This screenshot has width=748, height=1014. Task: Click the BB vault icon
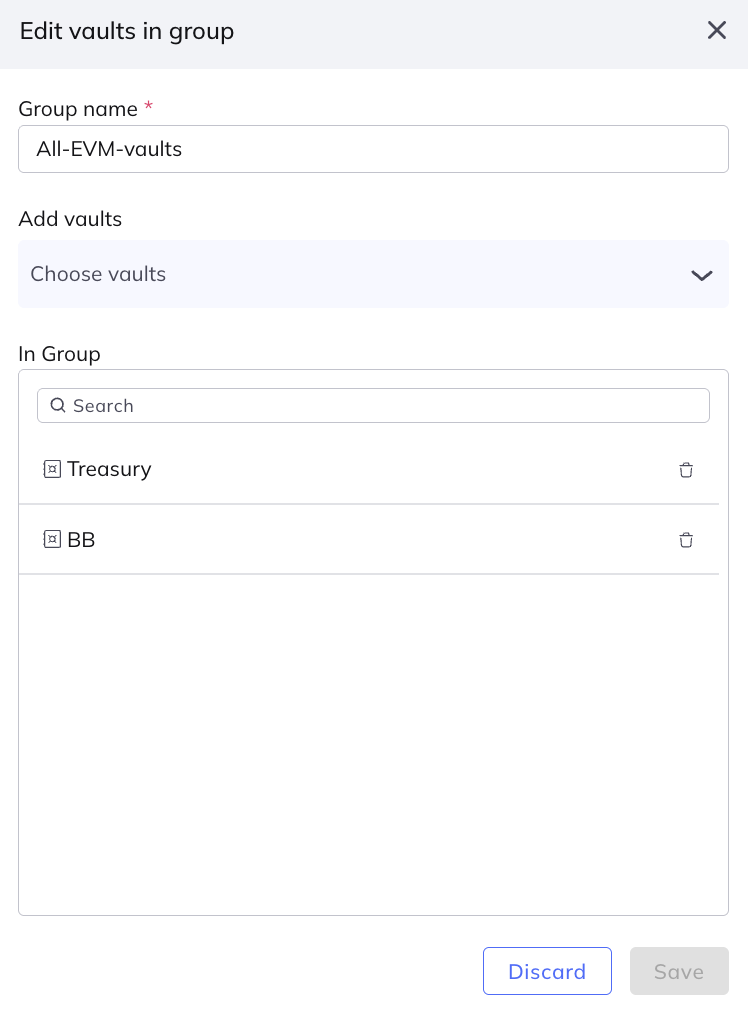[x=52, y=540]
